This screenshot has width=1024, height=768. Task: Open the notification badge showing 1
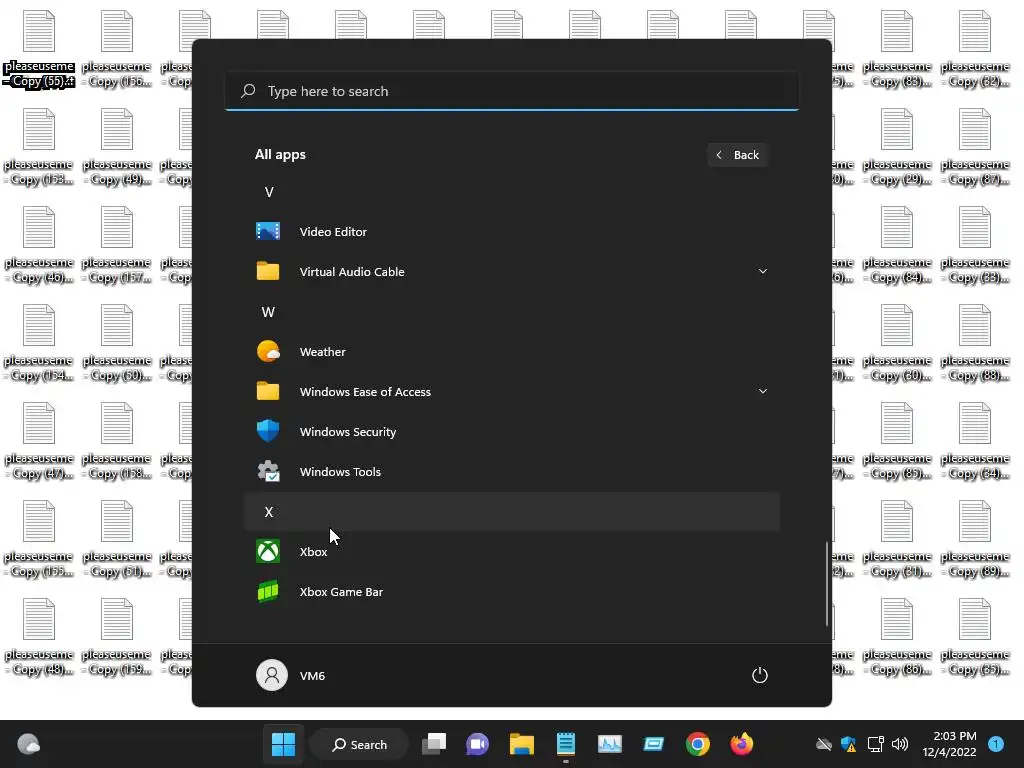995,744
